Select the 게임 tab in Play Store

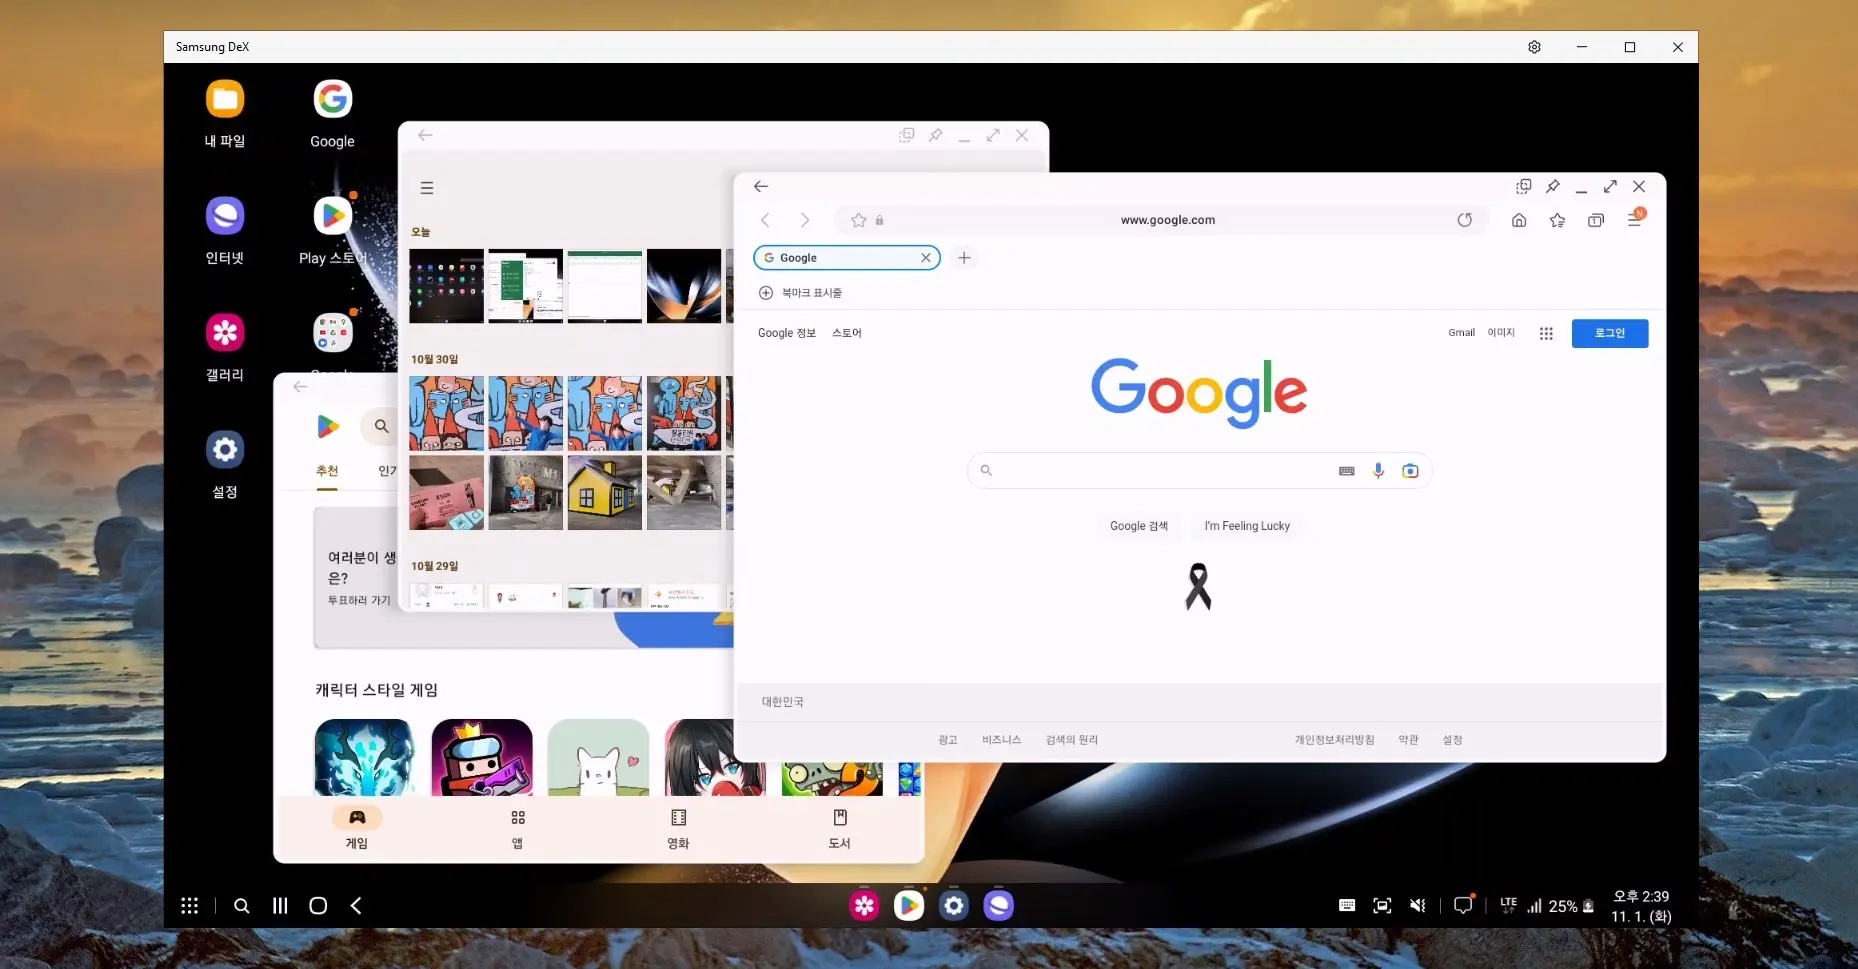point(357,829)
